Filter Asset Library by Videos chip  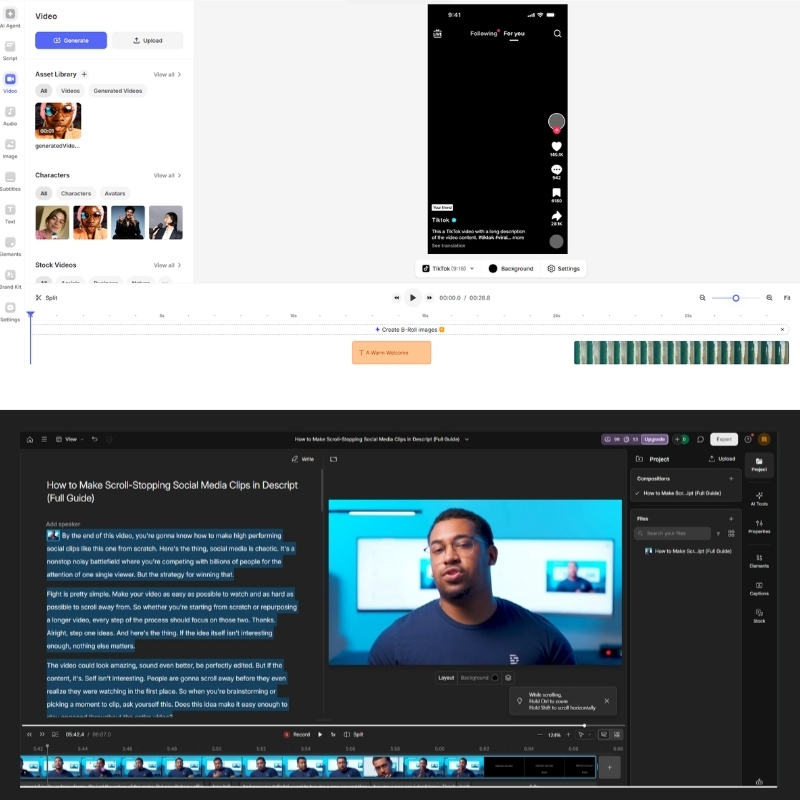point(70,91)
